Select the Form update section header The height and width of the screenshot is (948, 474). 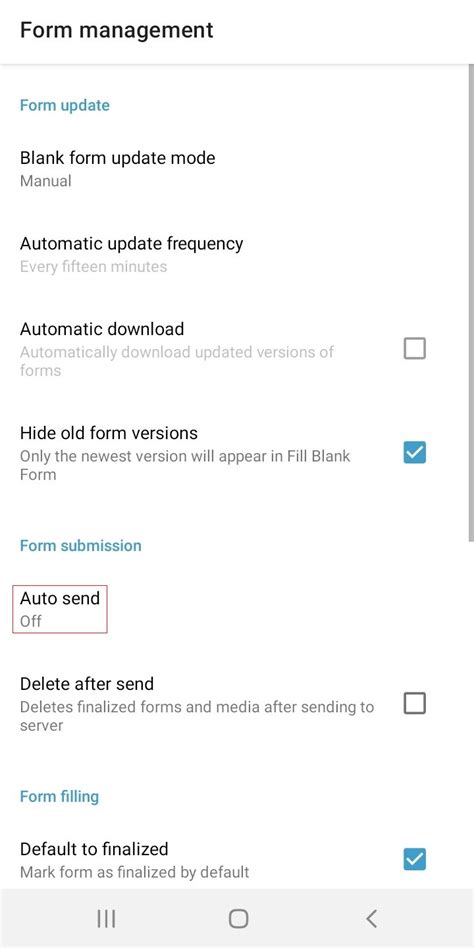65,105
